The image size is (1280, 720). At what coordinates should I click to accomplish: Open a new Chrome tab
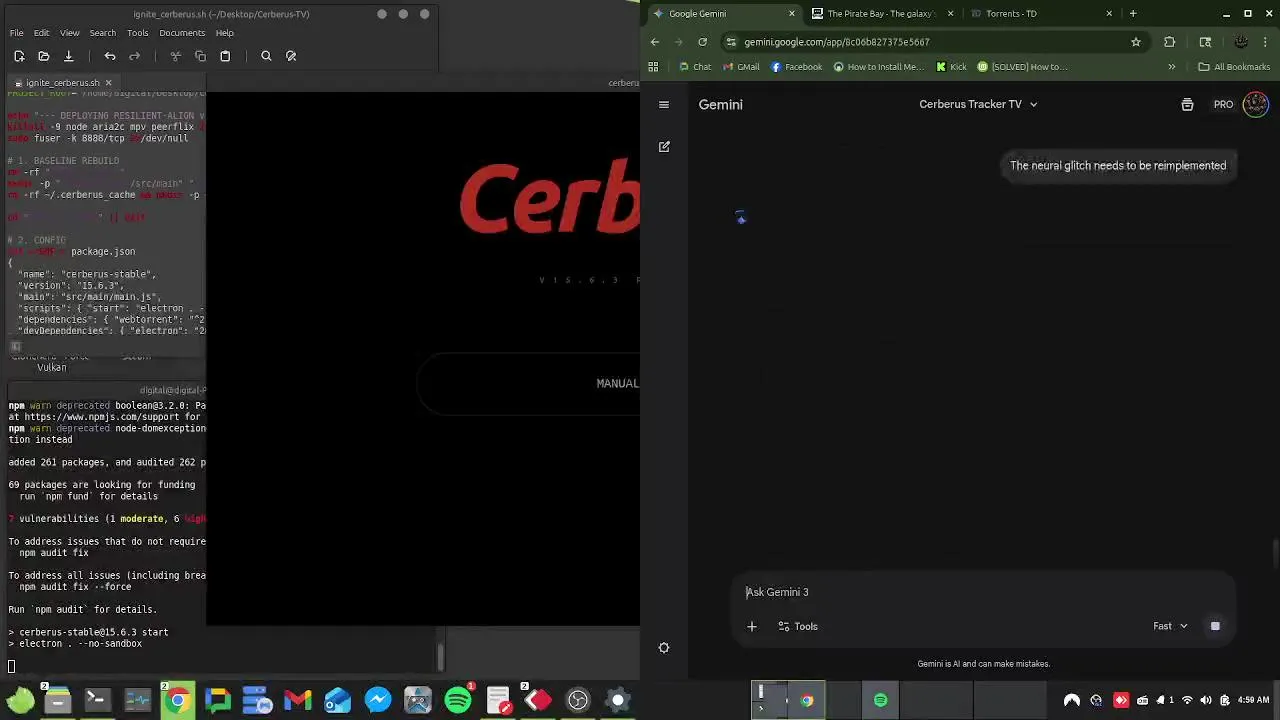click(1133, 14)
